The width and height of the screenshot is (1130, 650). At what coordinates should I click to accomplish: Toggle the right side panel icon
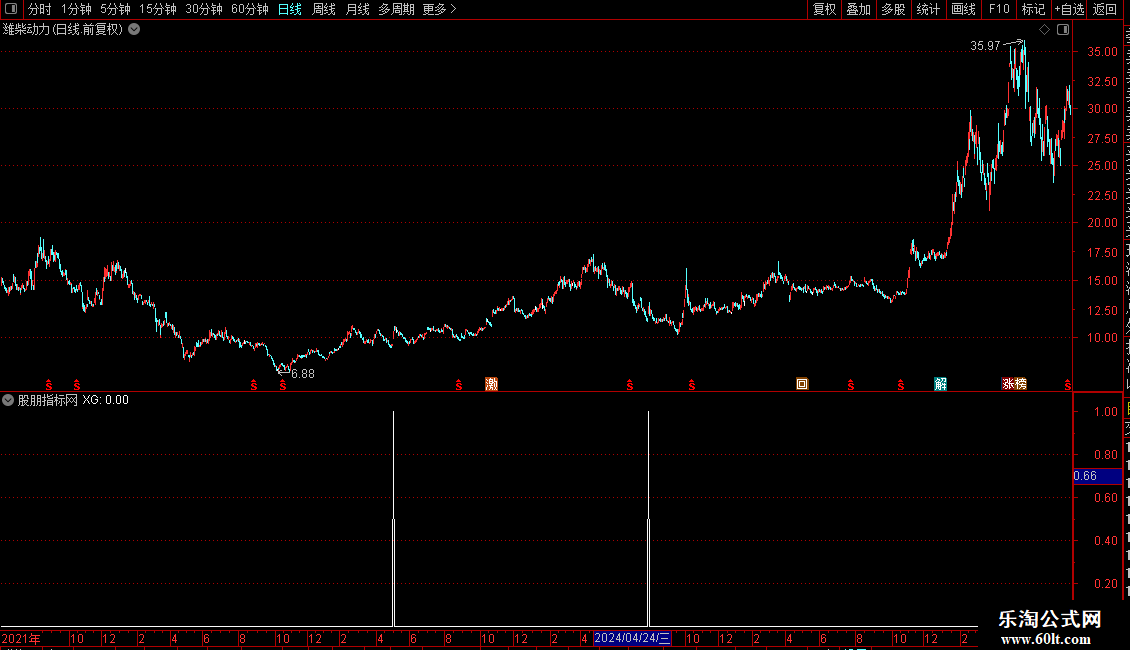pos(1063,30)
